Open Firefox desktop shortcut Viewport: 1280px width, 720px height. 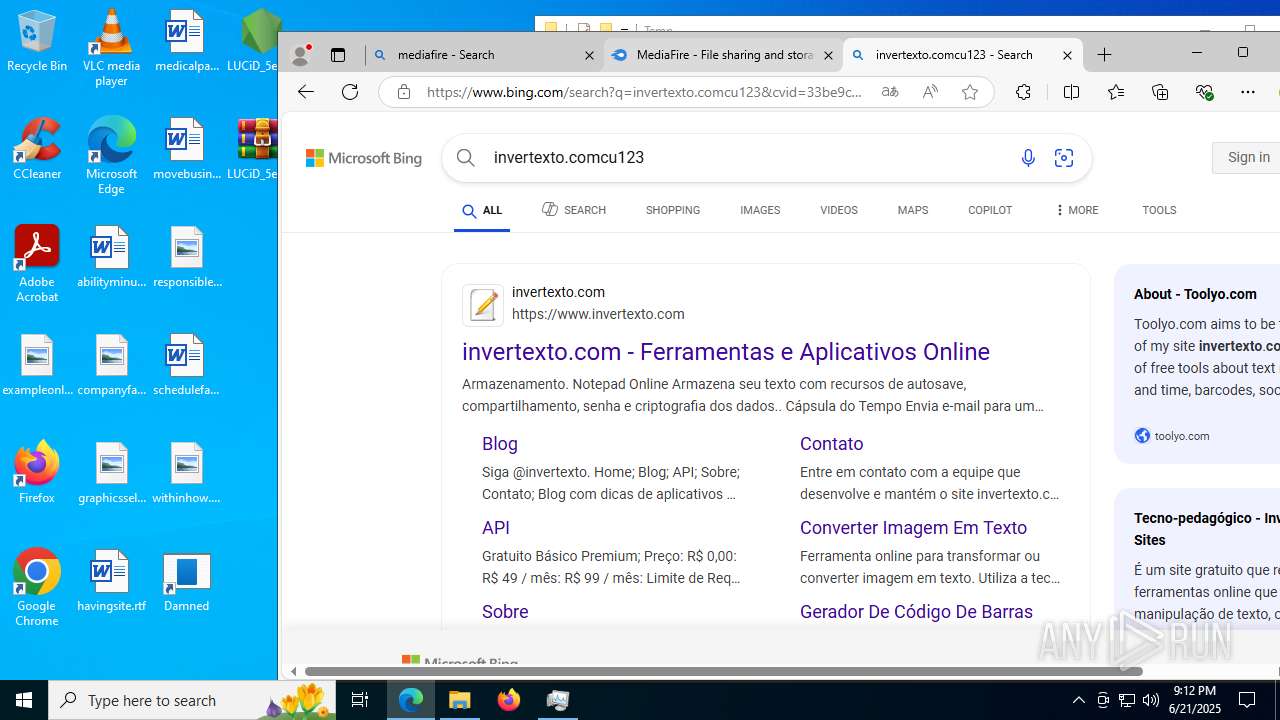click(37, 472)
